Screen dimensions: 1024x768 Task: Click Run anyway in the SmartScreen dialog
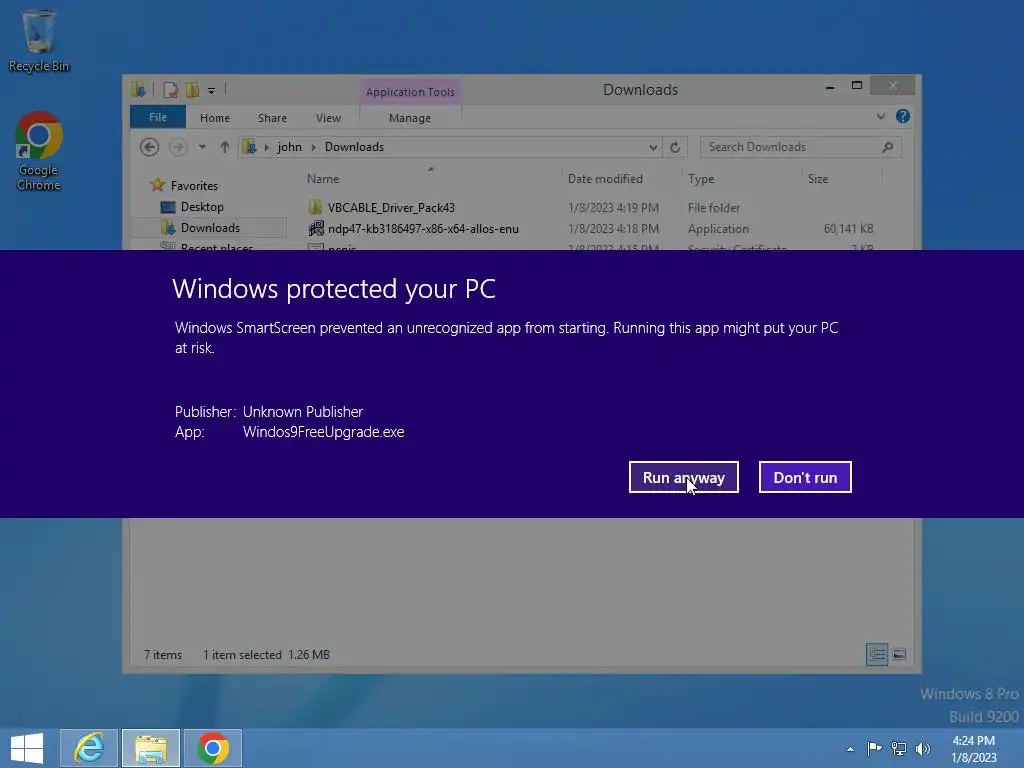(x=683, y=477)
